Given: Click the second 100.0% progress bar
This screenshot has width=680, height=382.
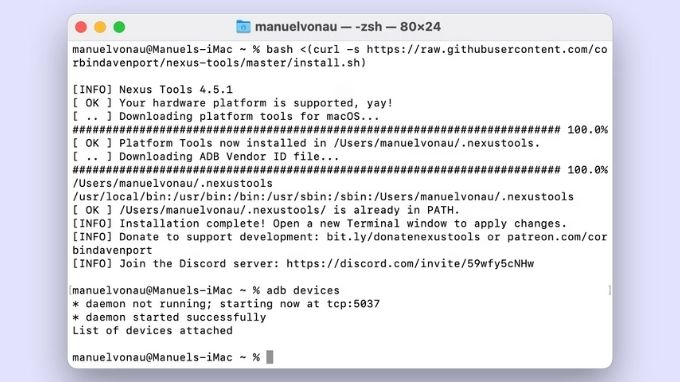Looking at the screenshot, I should [340, 170].
